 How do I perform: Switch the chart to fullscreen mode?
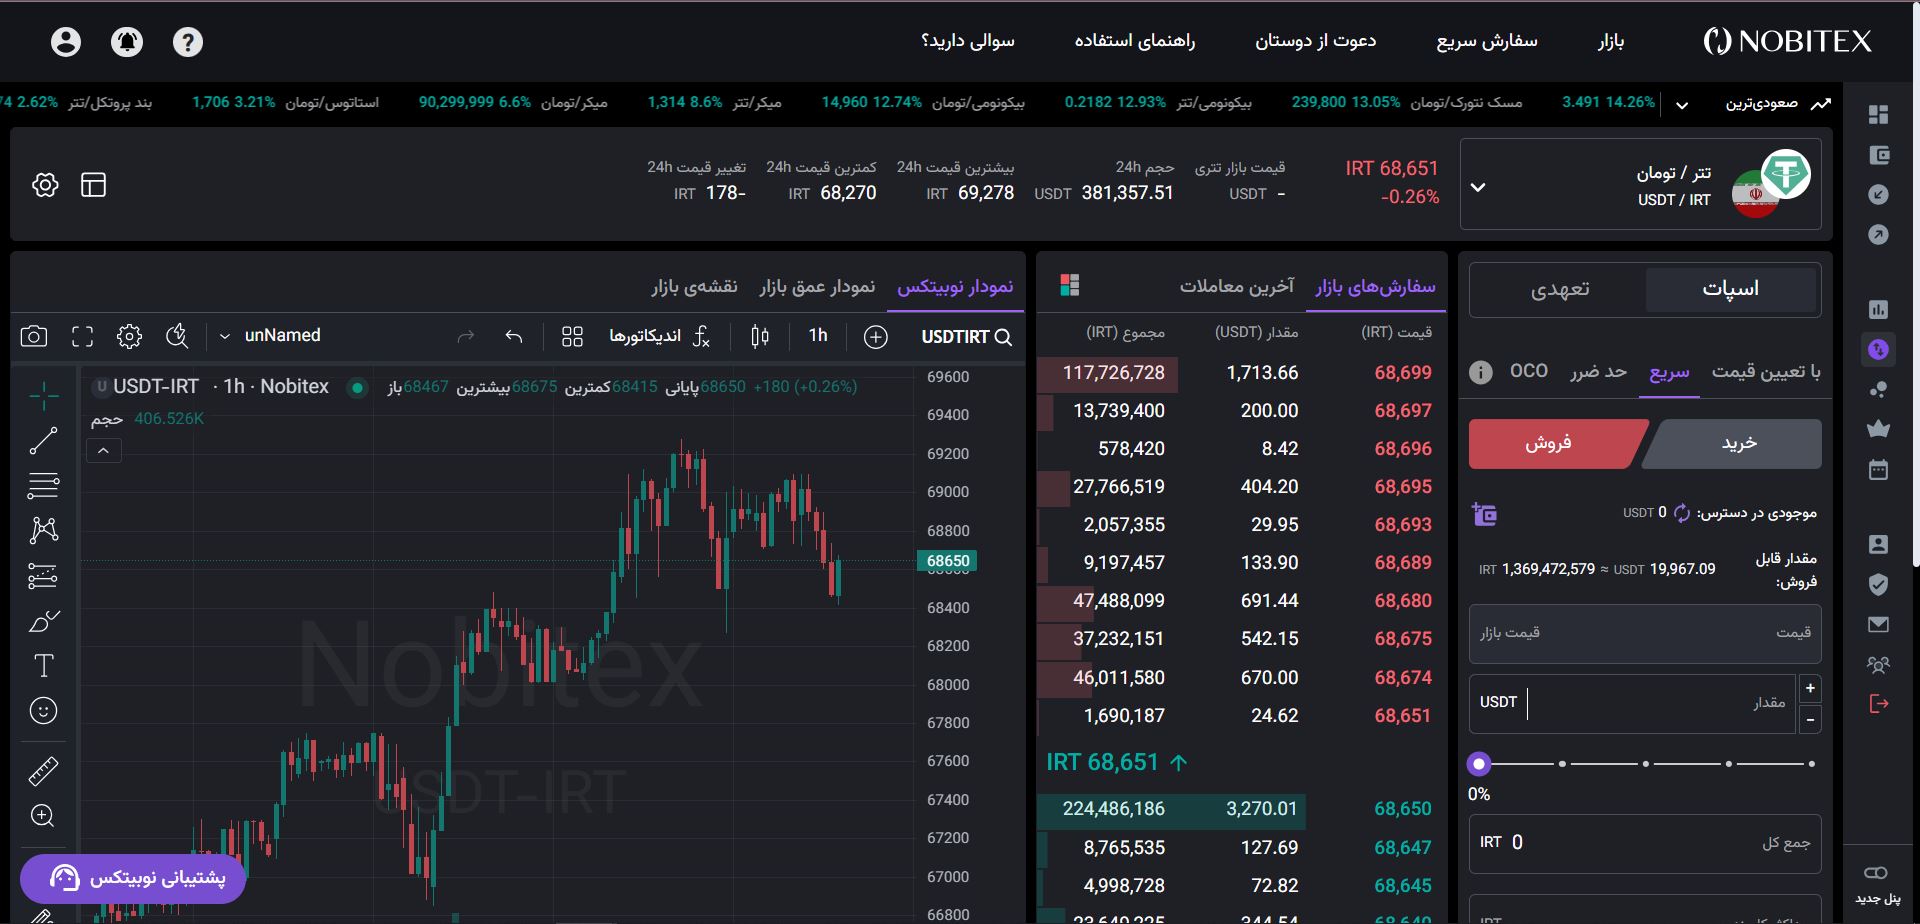click(x=83, y=336)
